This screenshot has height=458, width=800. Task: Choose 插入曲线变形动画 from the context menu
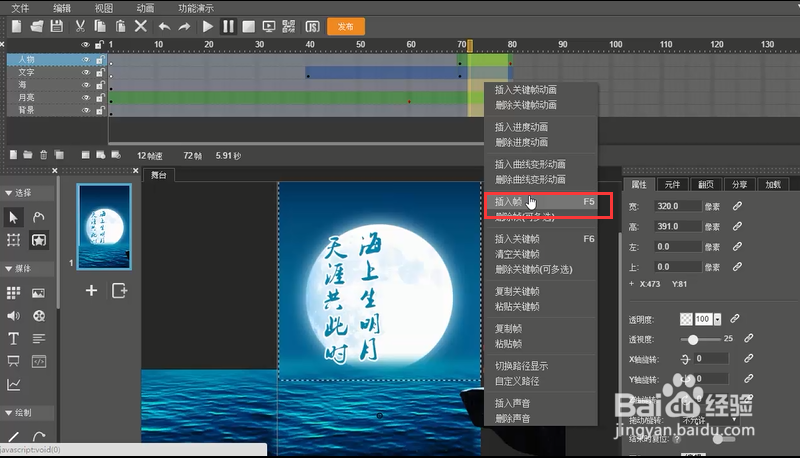point(530,164)
